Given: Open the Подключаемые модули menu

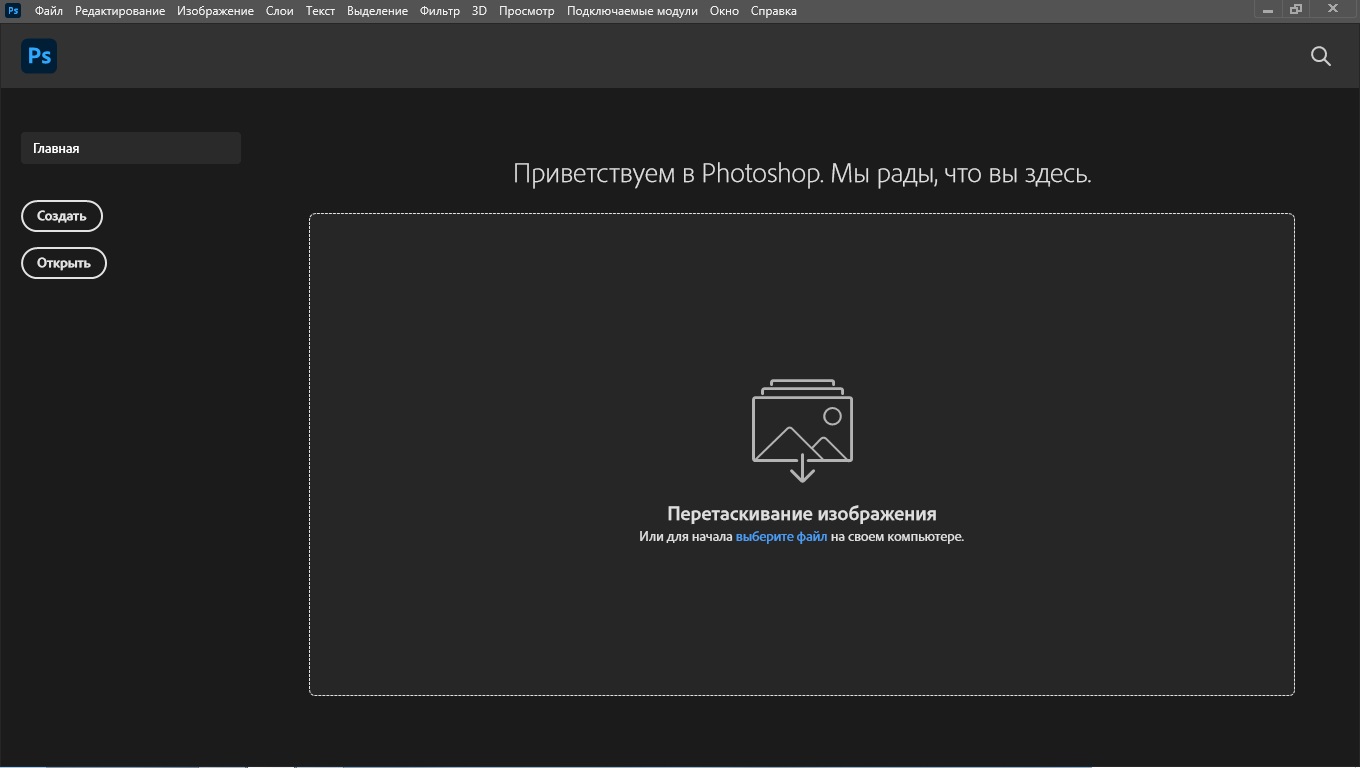Looking at the screenshot, I should click(632, 11).
